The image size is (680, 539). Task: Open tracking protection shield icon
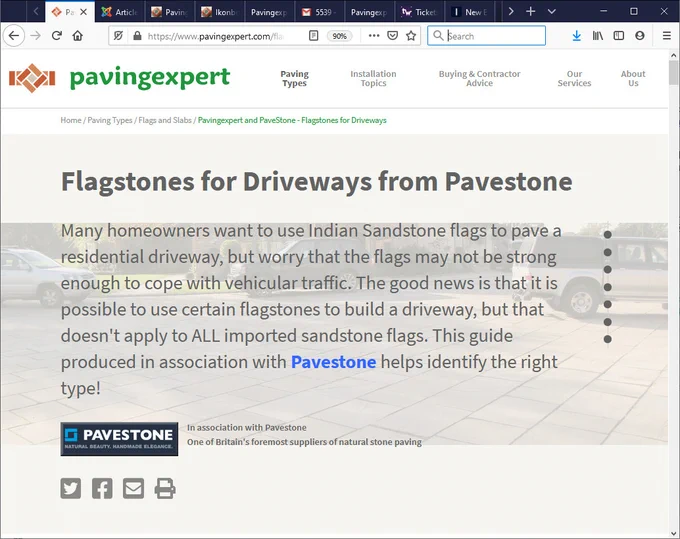[x=118, y=36]
